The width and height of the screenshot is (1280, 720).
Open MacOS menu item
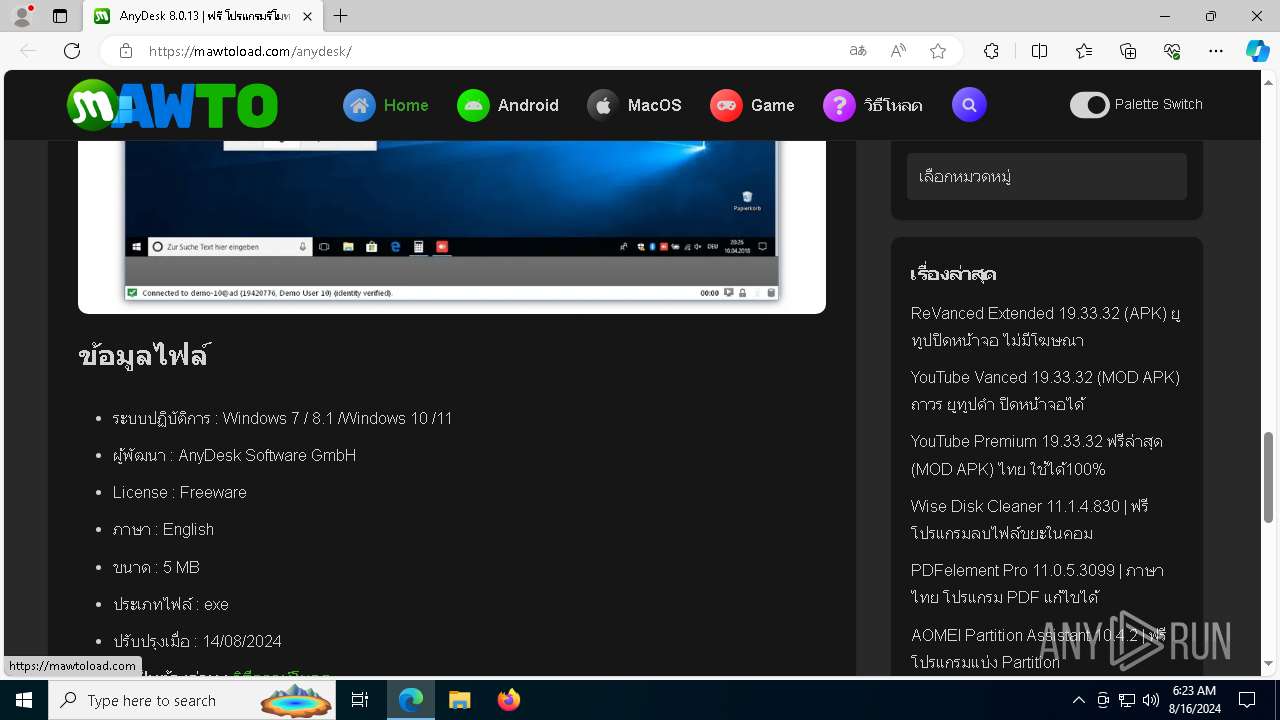pyautogui.click(x=655, y=105)
